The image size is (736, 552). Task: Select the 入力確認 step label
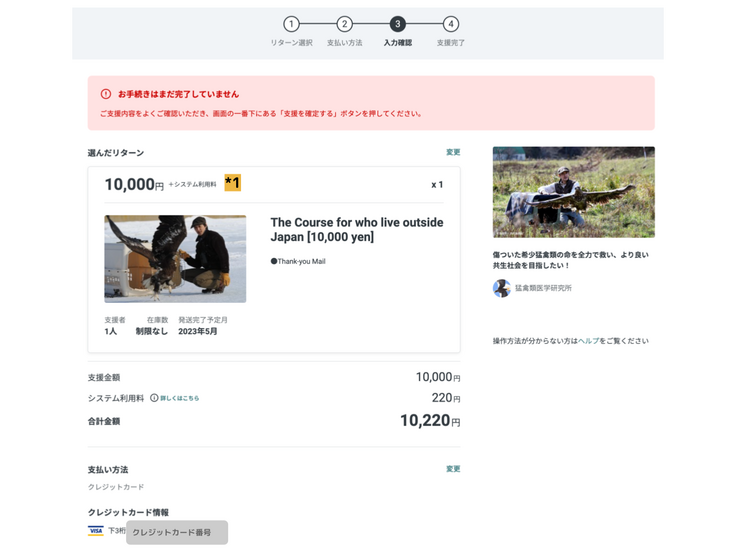point(397,43)
